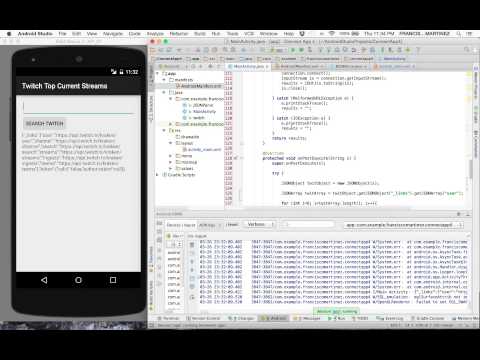Open the Refactor menu
Viewport: 480px width, 360px height.
point(179,34)
